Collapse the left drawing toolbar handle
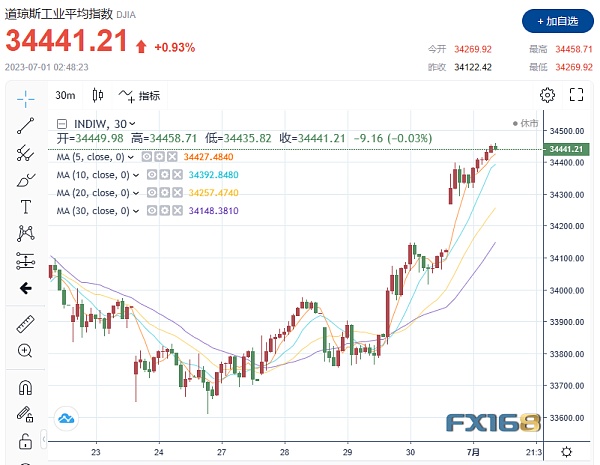 (44, 439)
